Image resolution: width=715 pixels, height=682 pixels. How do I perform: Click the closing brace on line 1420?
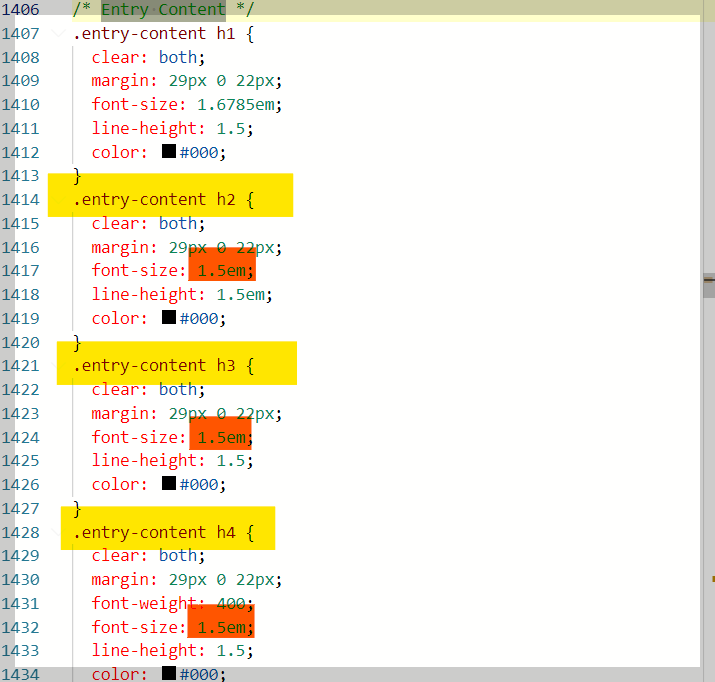click(77, 343)
